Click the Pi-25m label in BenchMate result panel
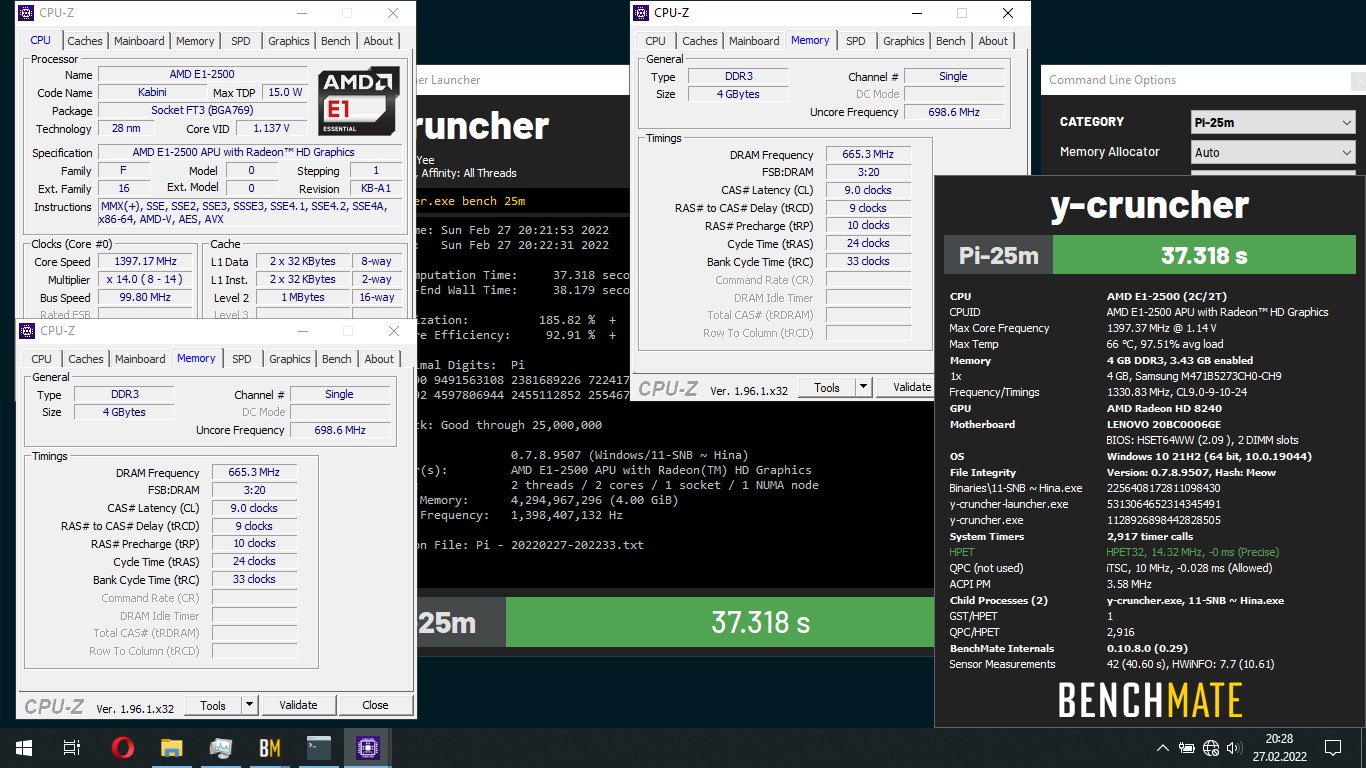The width and height of the screenshot is (1366, 768). [x=999, y=255]
